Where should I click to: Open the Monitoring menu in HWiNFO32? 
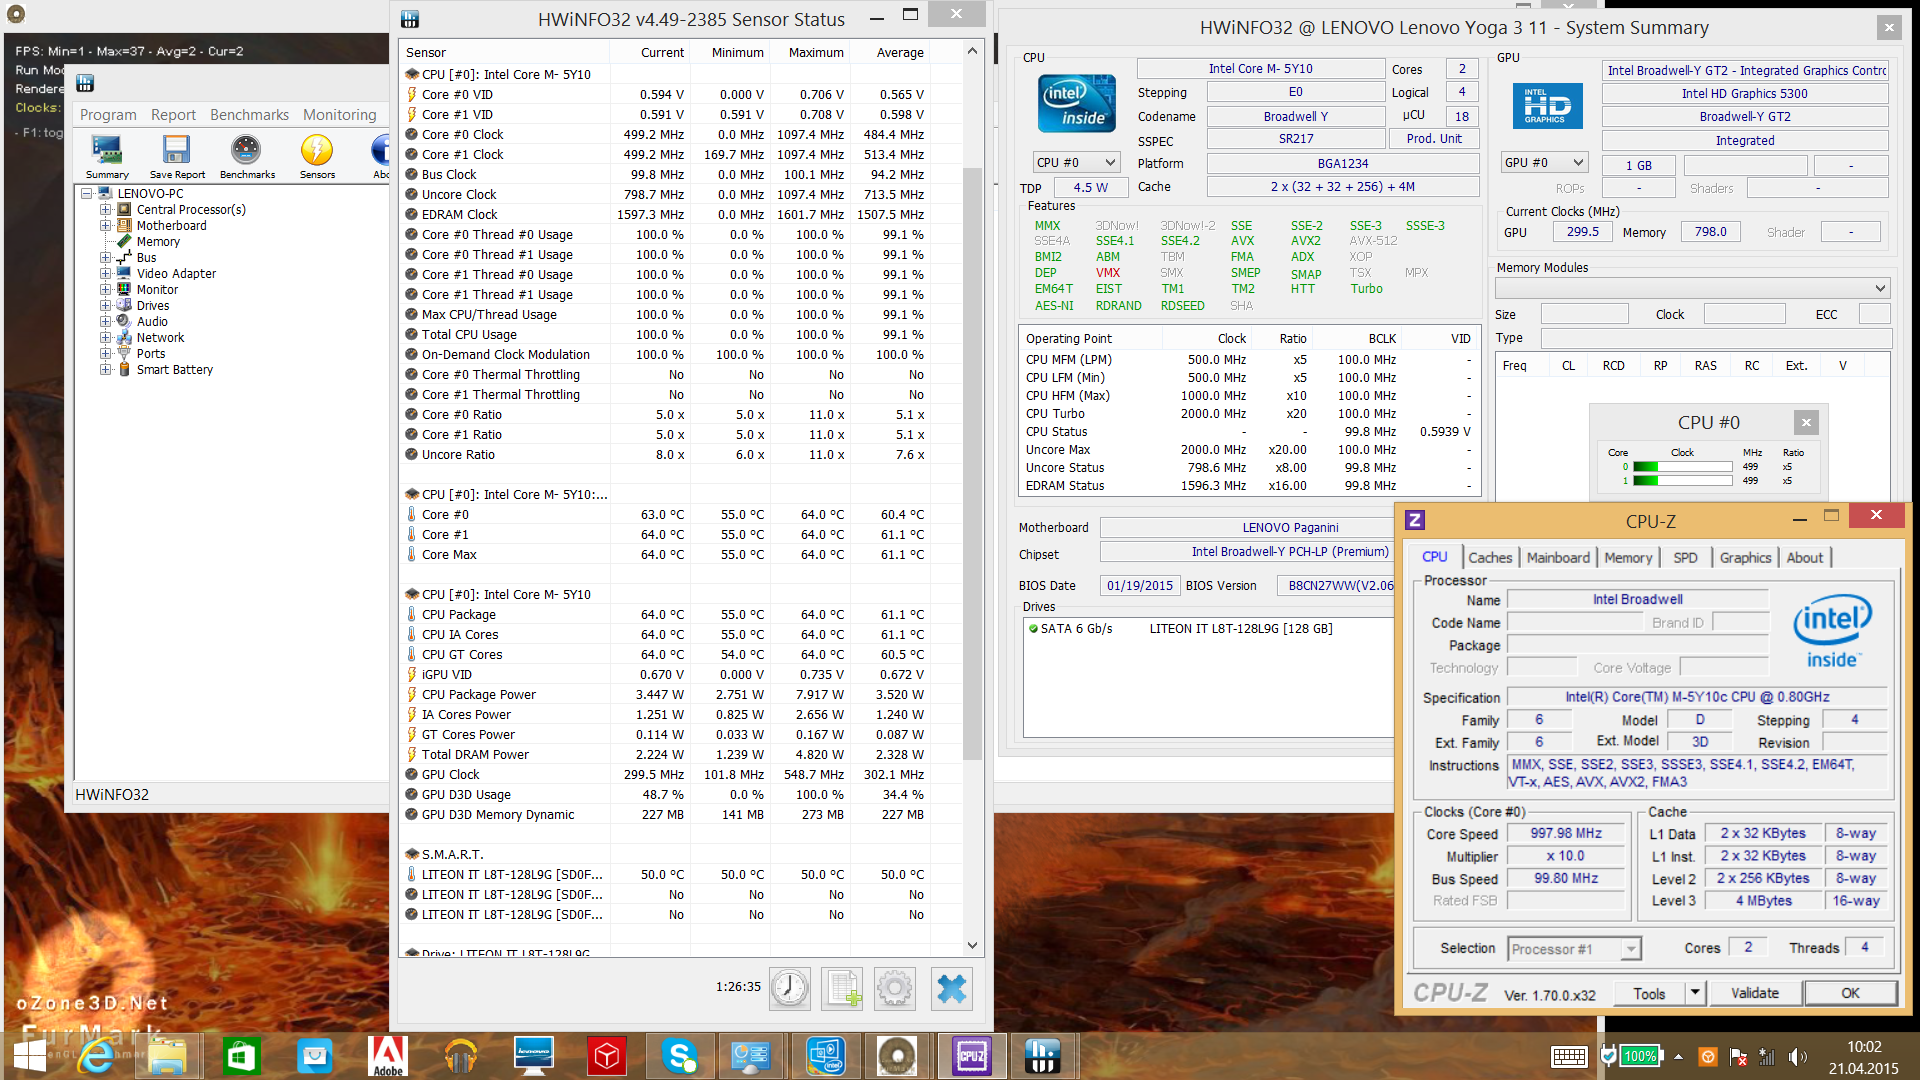coord(340,115)
